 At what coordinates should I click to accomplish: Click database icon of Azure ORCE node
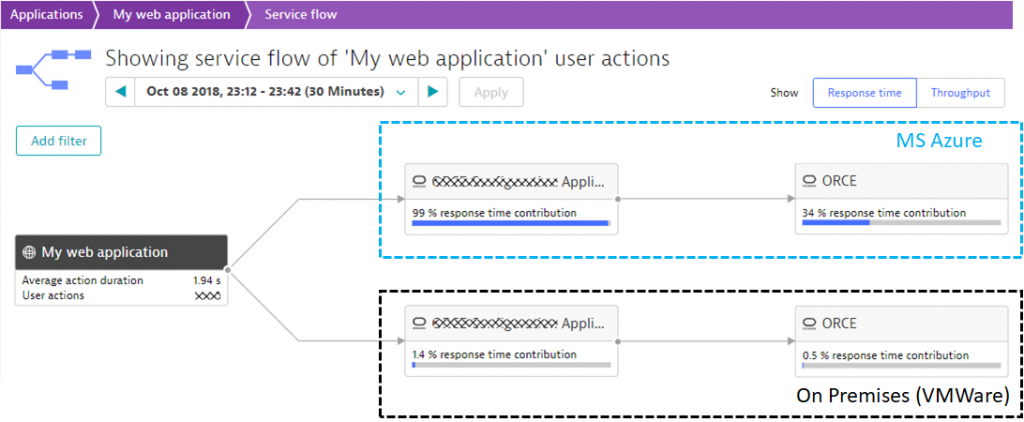point(810,182)
